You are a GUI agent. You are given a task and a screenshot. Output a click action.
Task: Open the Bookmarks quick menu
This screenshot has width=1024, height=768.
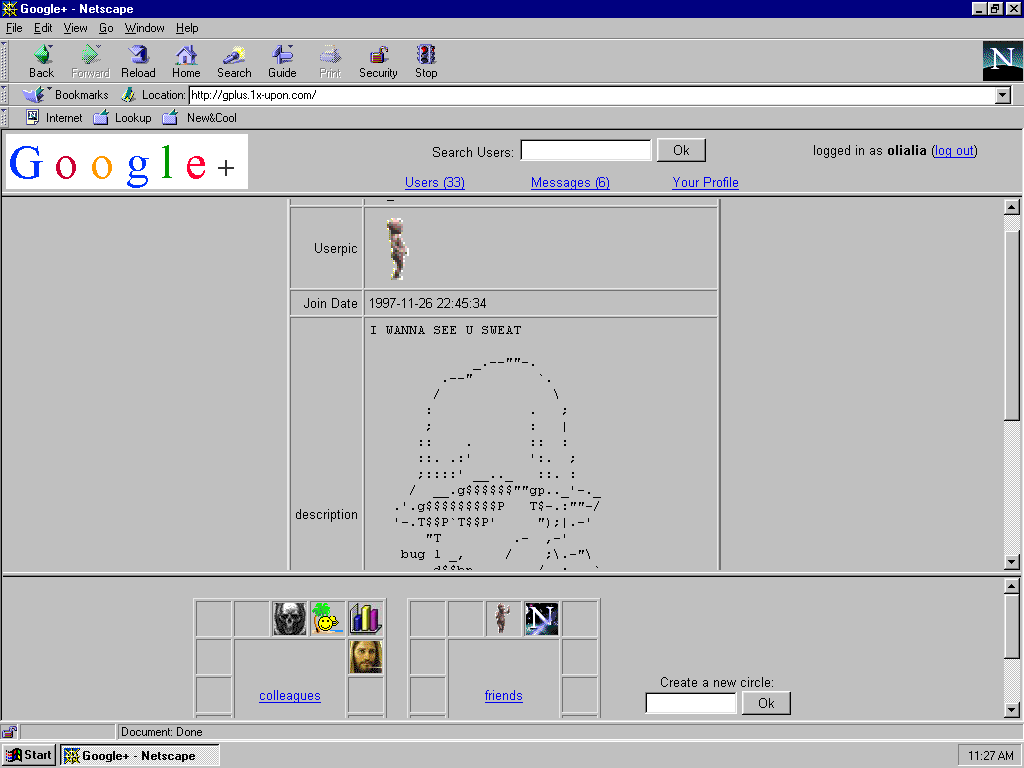(68, 95)
